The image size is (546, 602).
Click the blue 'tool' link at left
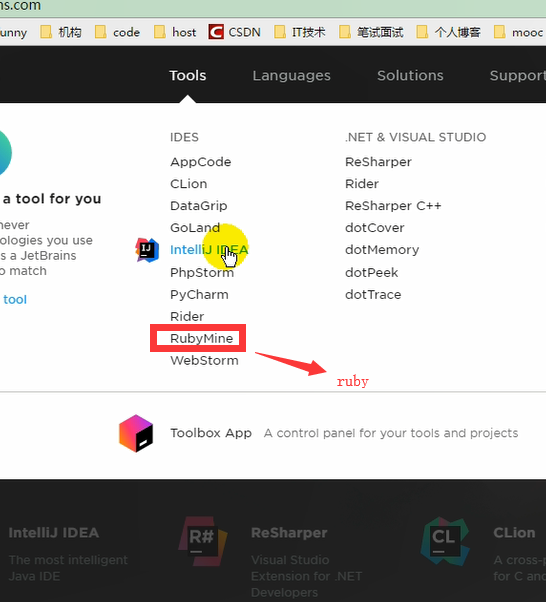click(x=15, y=299)
